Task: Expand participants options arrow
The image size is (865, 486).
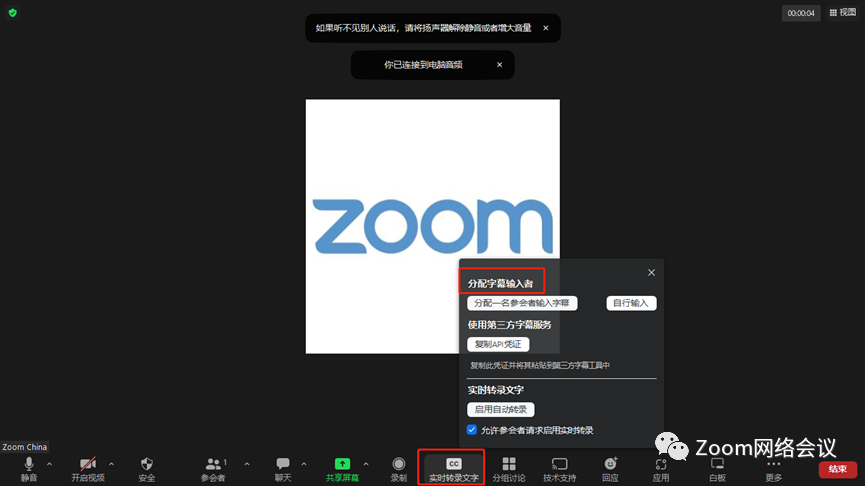Action: pyautogui.click(x=247, y=464)
